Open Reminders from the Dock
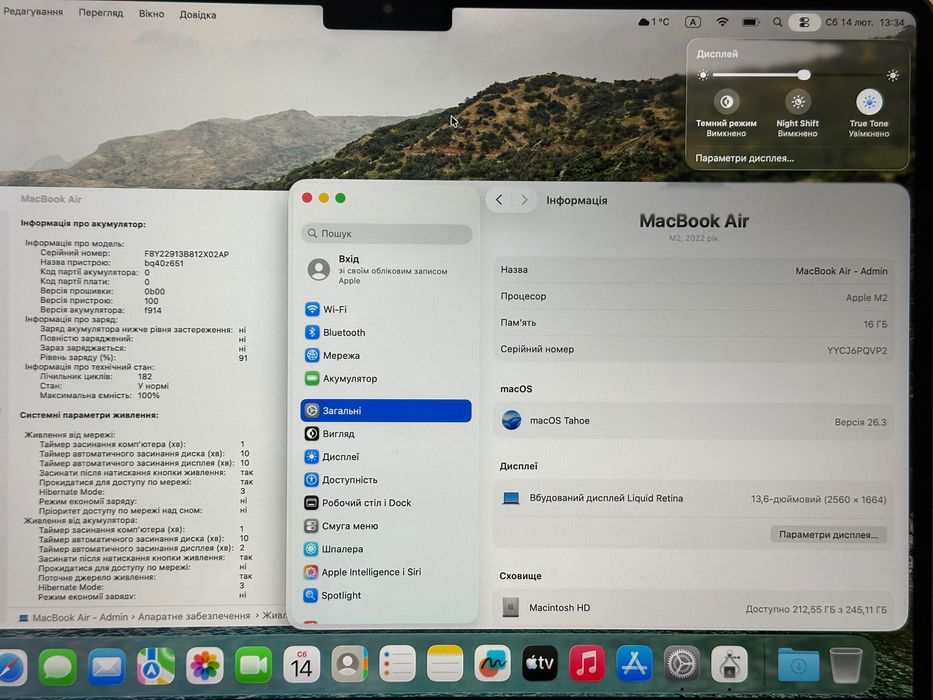933x700 pixels. click(397, 664)
